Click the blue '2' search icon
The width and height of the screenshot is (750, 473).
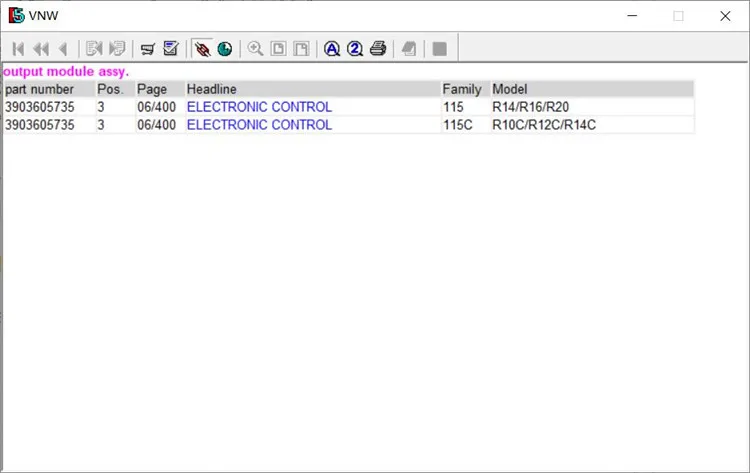[355, 49]
